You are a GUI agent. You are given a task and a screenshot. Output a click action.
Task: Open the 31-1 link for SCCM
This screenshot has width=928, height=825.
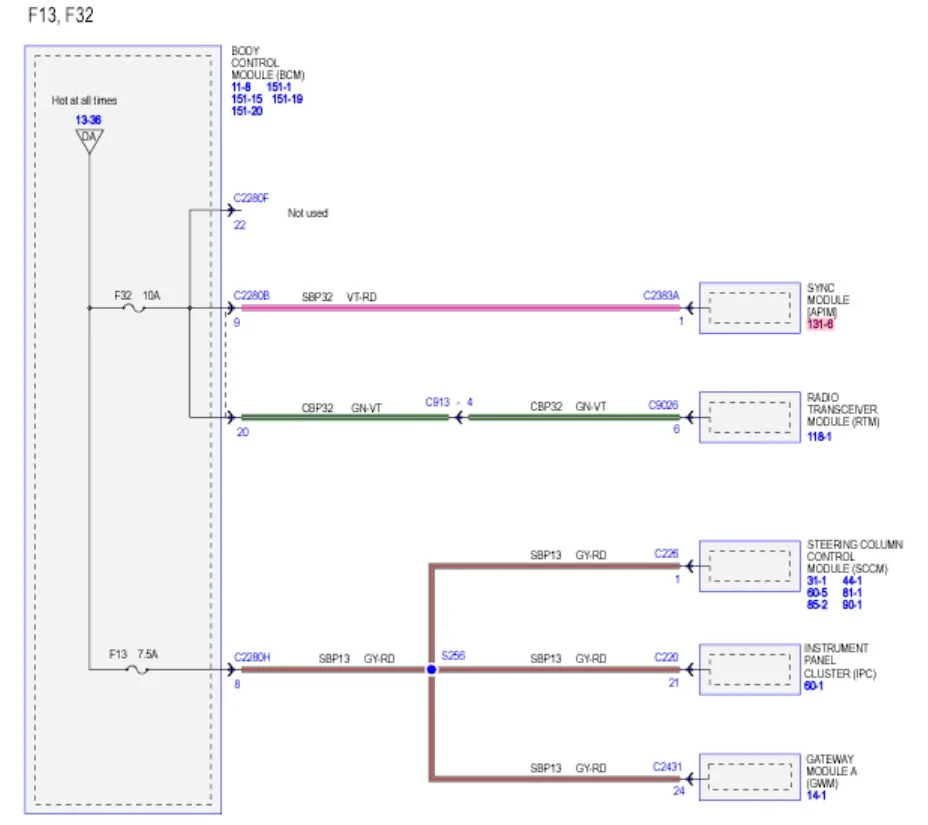tap(817, 581)
